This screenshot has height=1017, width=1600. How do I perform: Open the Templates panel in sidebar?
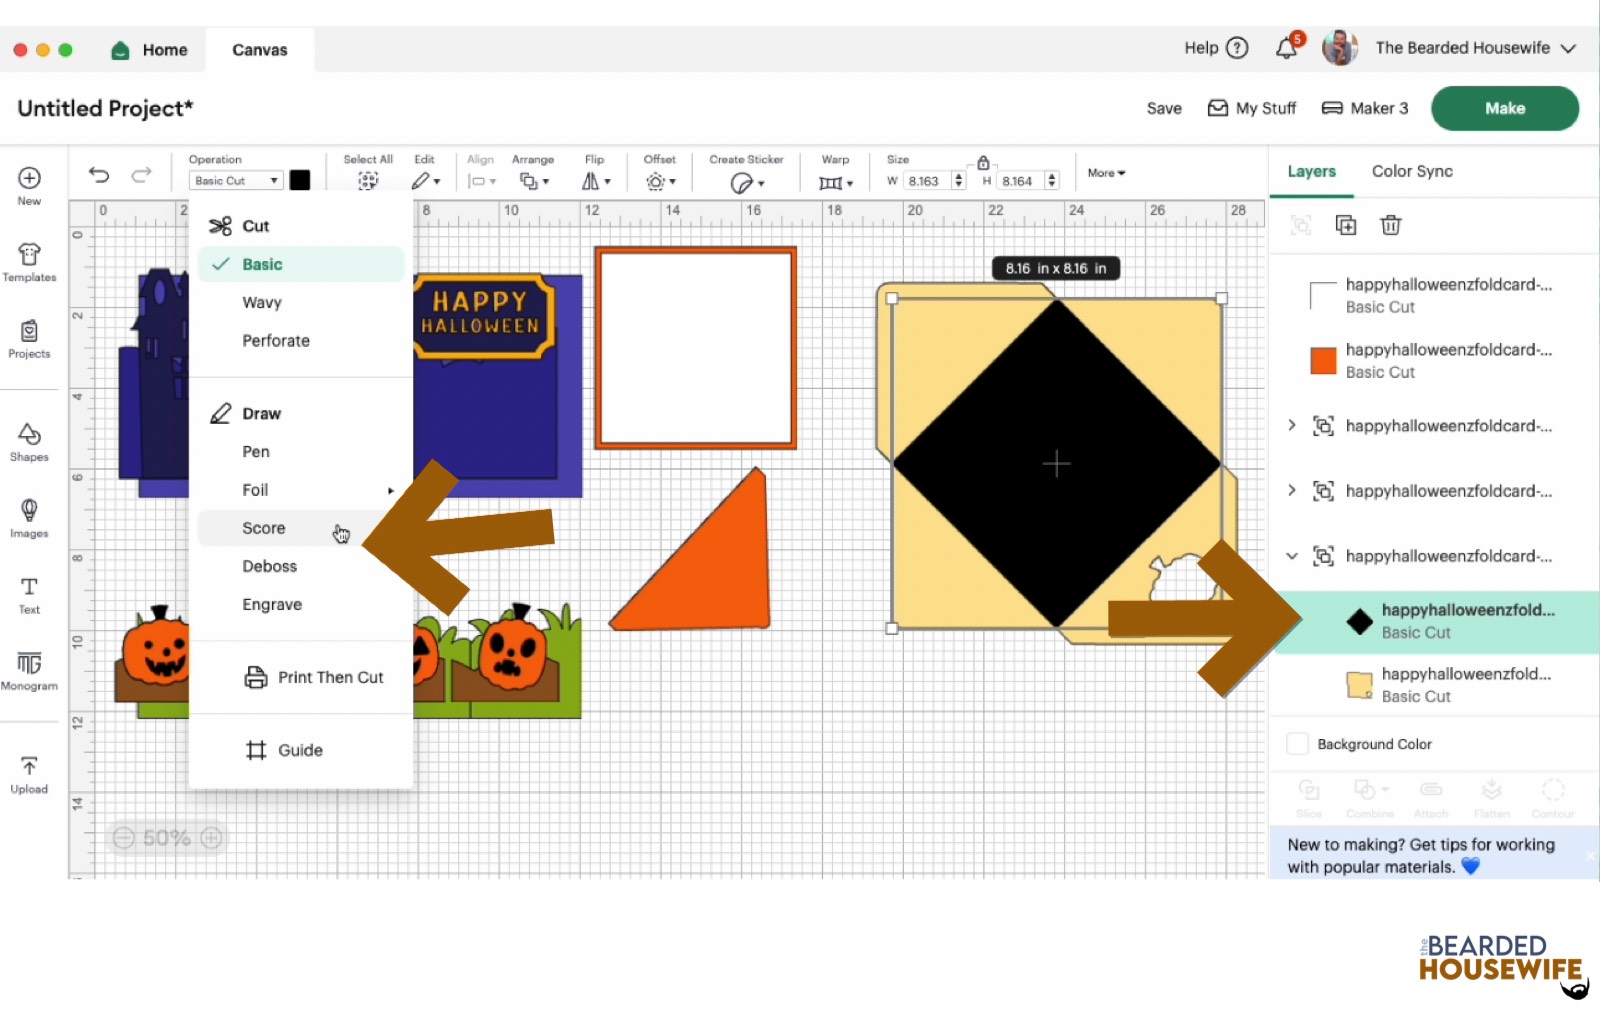tap(29, 262)
